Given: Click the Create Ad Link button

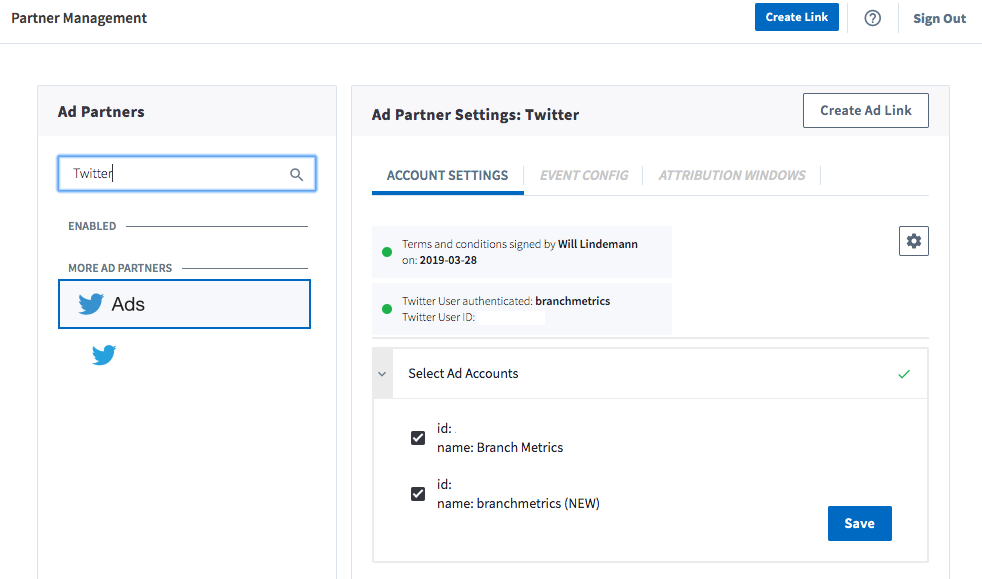Looking at the screenshot, I should [x=866, y=111].
